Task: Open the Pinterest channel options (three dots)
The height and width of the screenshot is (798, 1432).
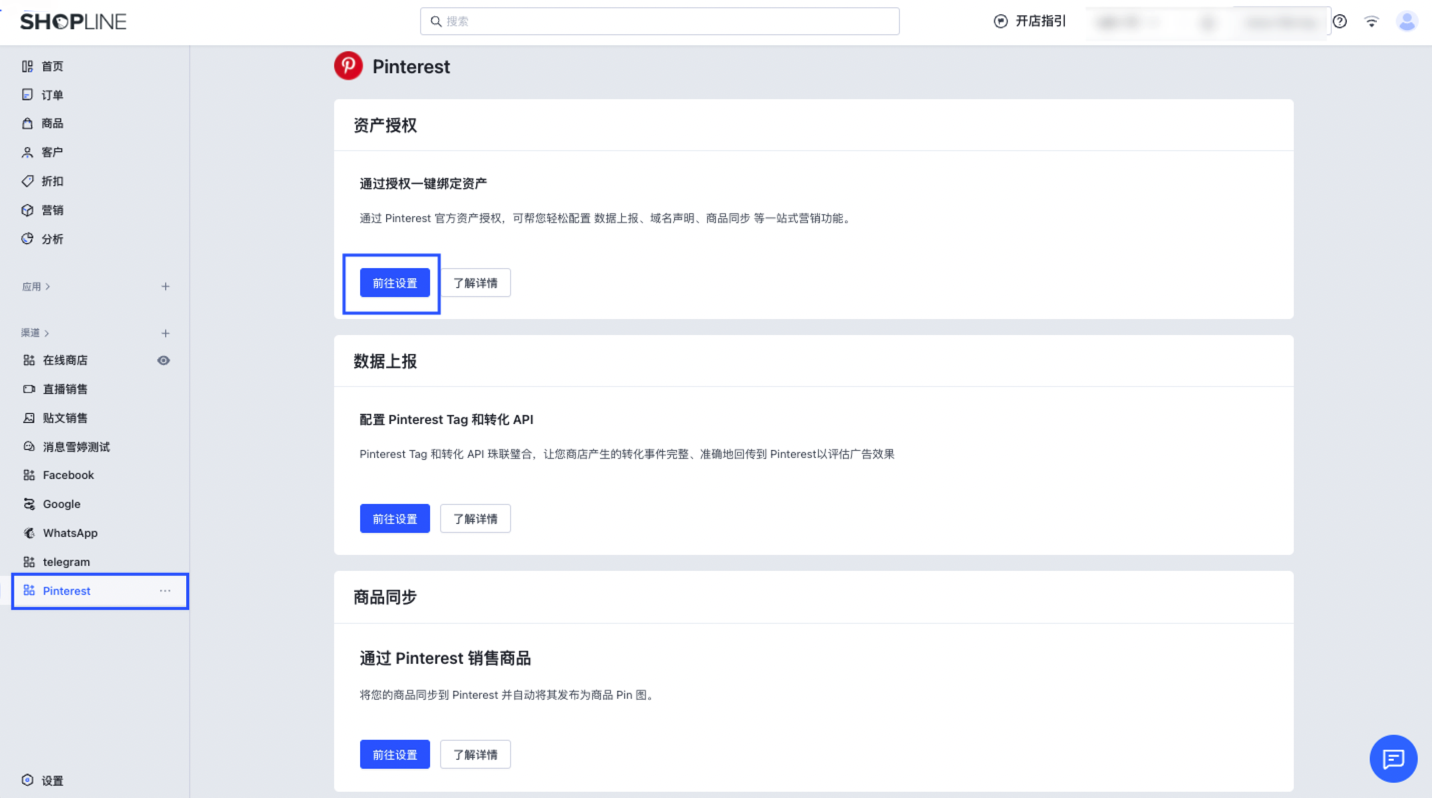Action: (x=165, y=591)
